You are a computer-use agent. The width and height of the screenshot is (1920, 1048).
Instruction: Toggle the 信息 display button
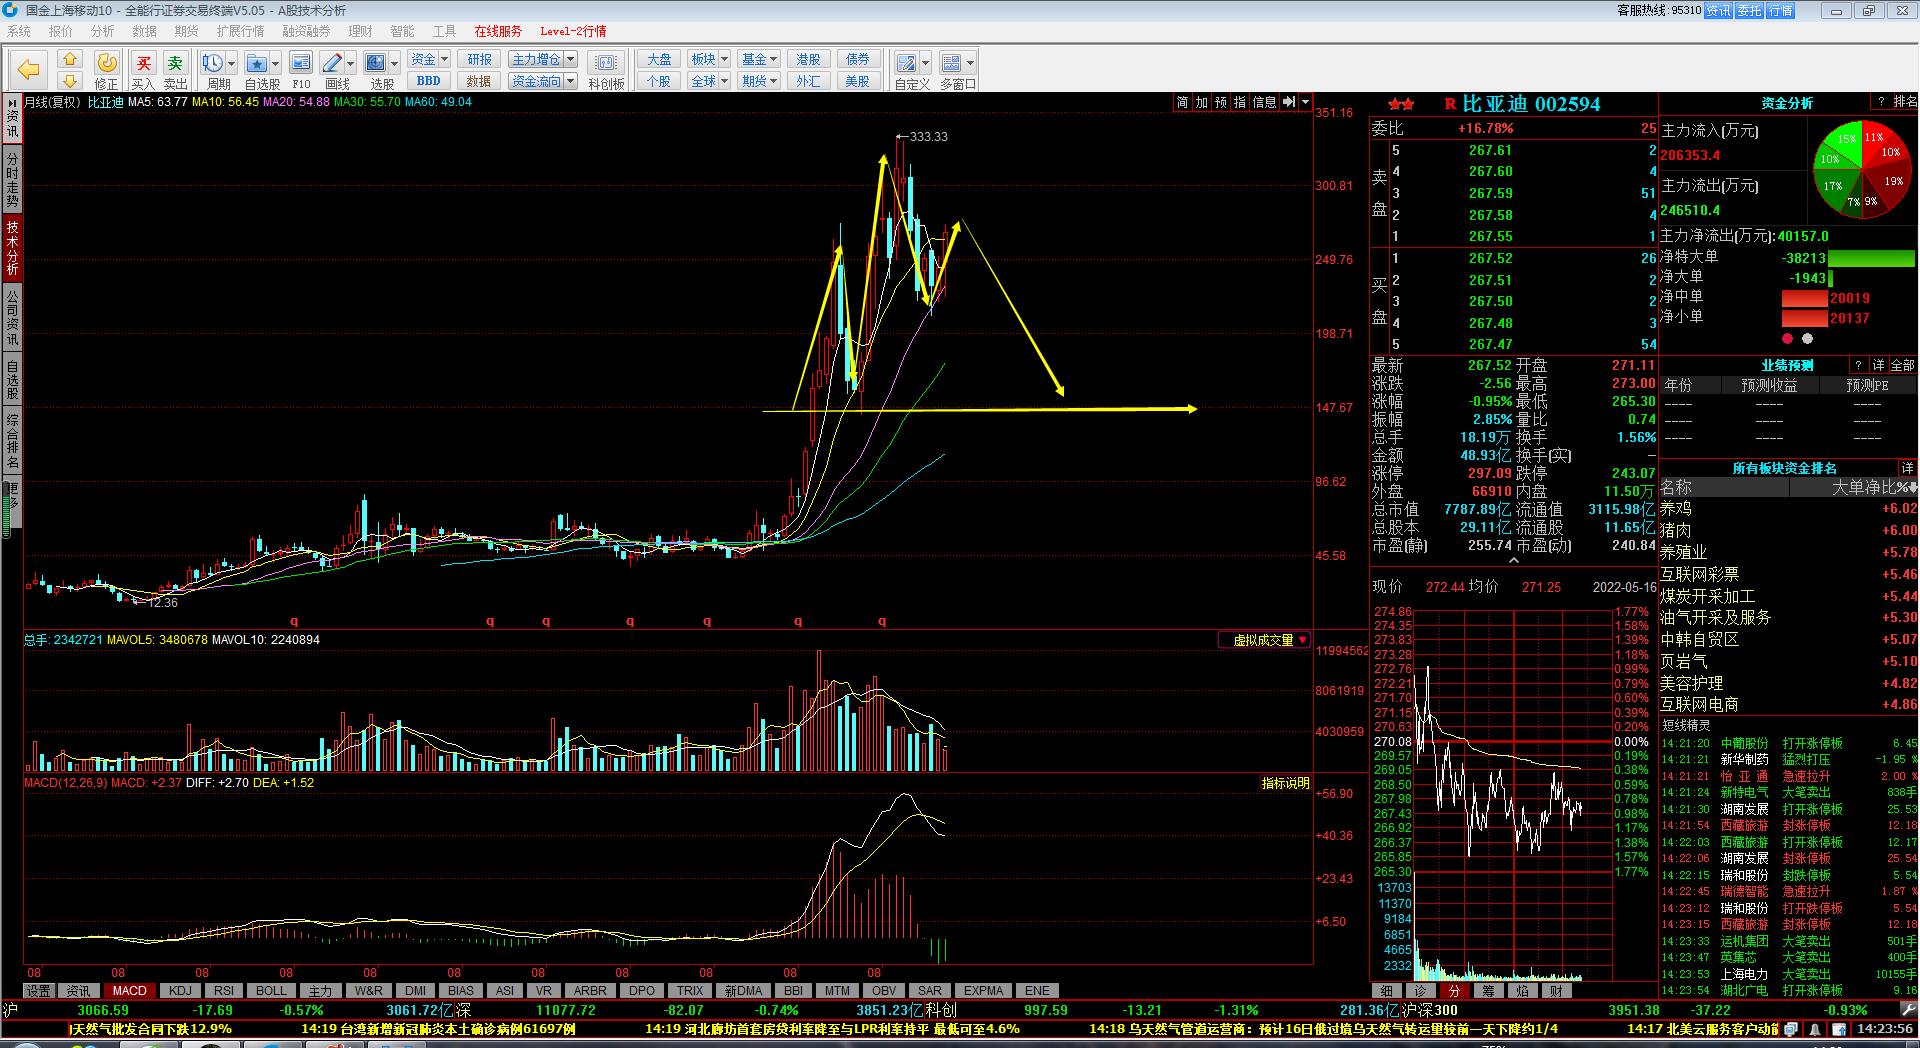[1264, 102]
